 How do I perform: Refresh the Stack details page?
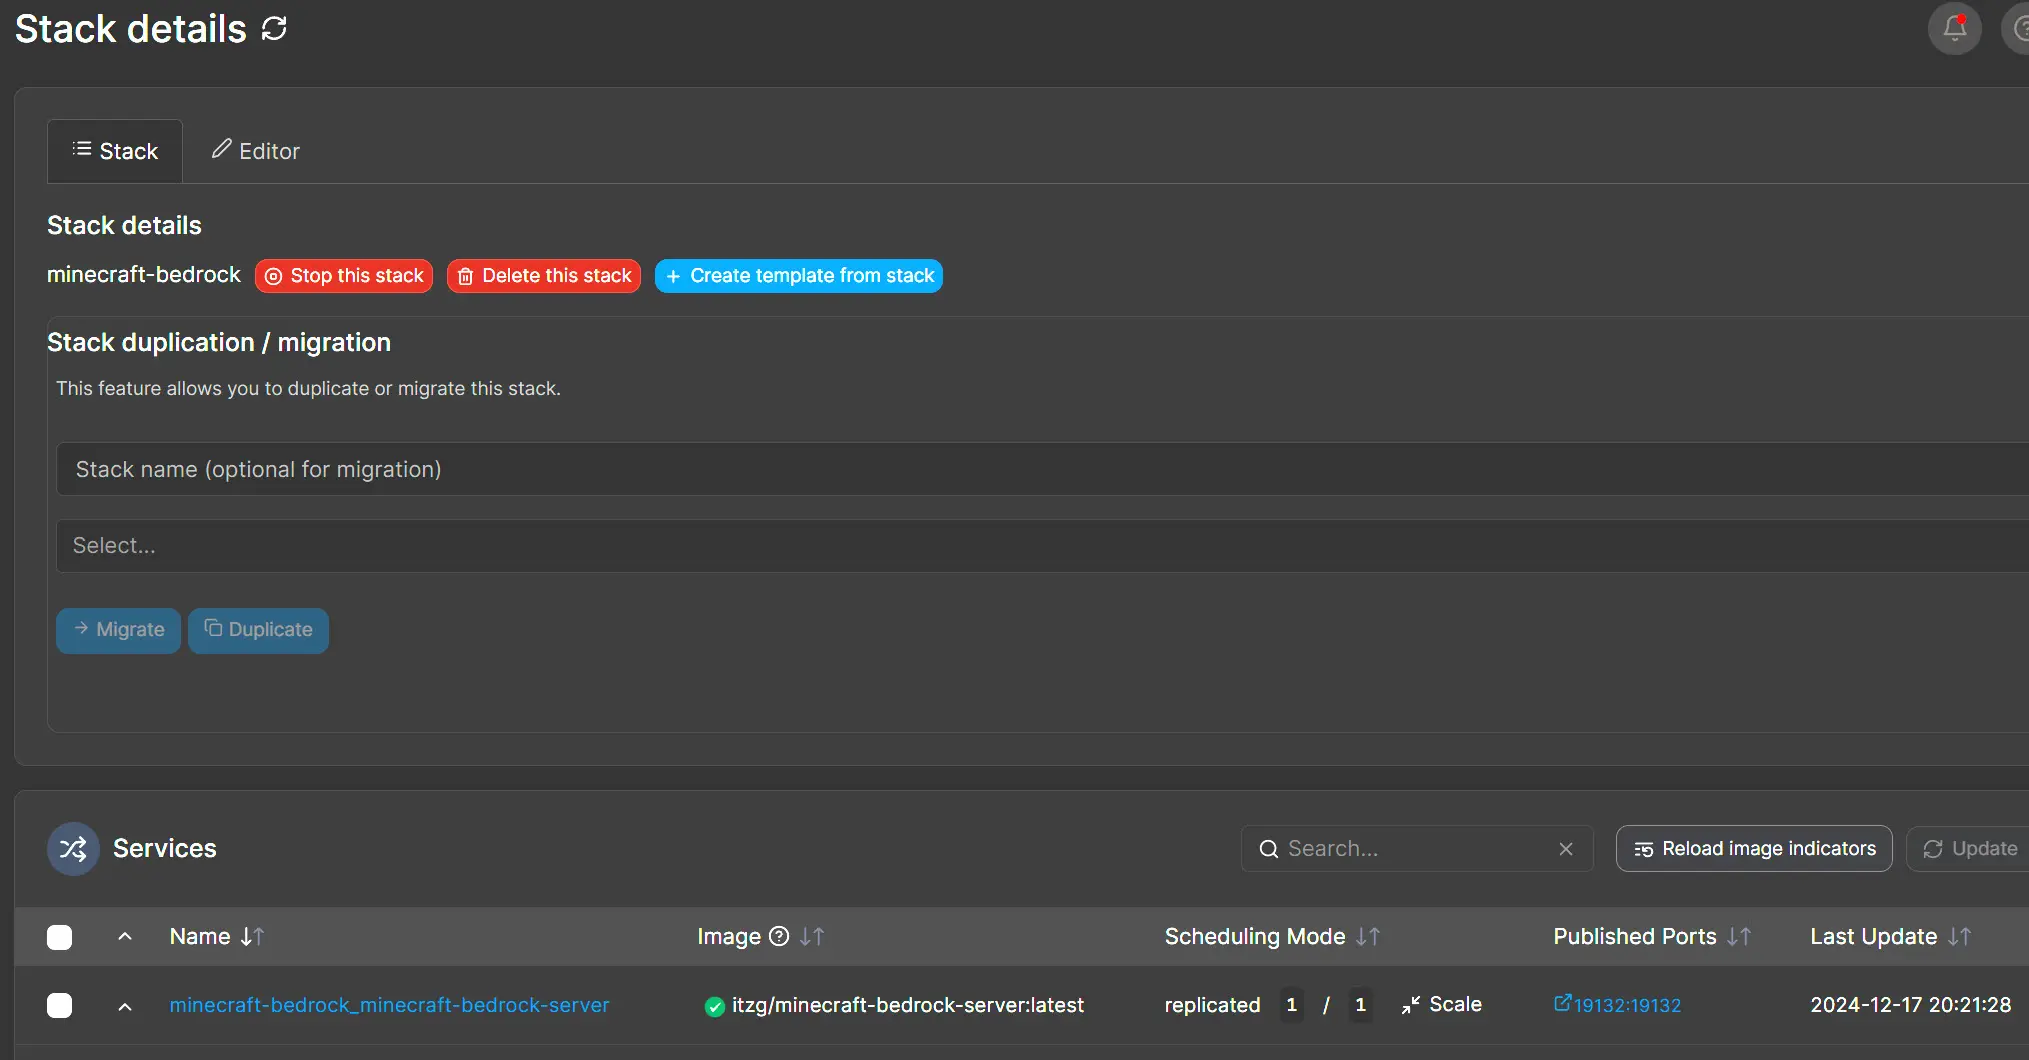(x=273, y=27)
